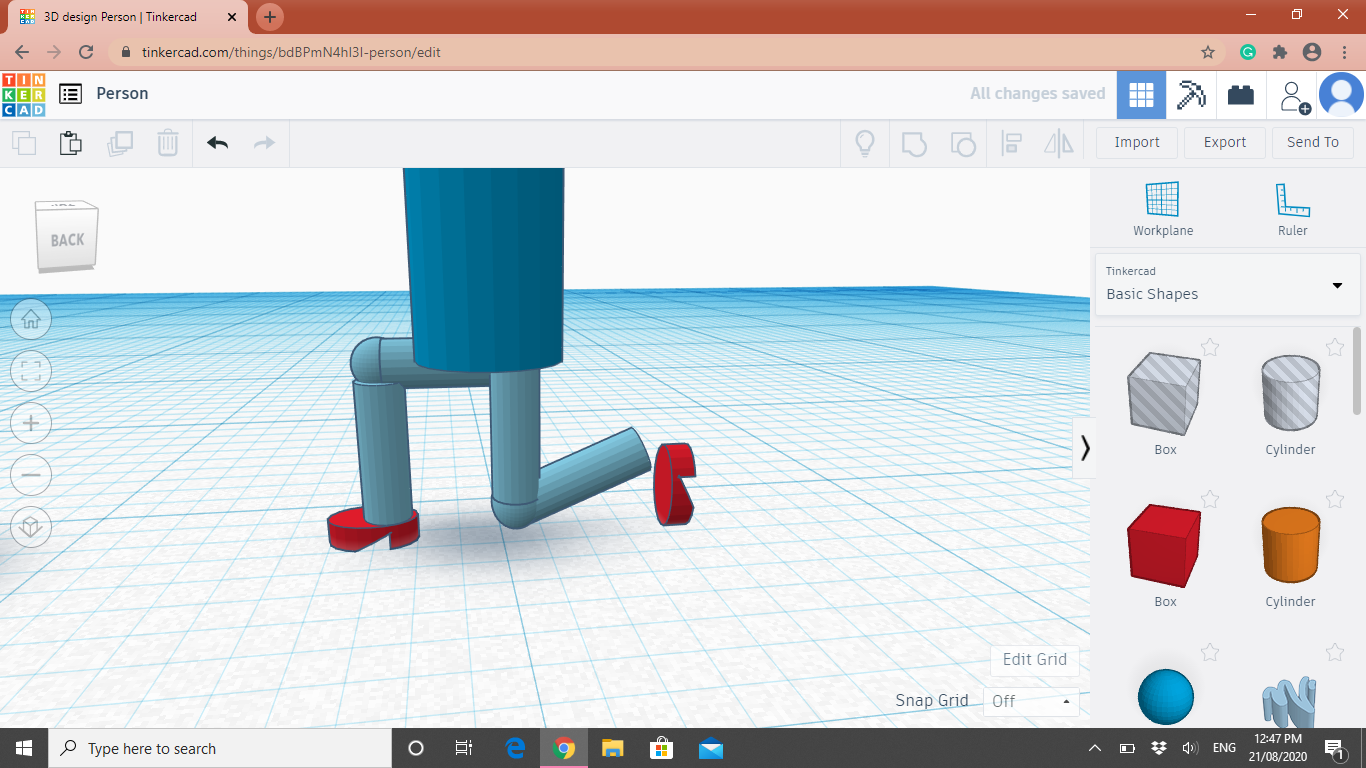The image size is (1366, 768).
Task: Redo the last undone action
Action: click(x=264, y=143)
